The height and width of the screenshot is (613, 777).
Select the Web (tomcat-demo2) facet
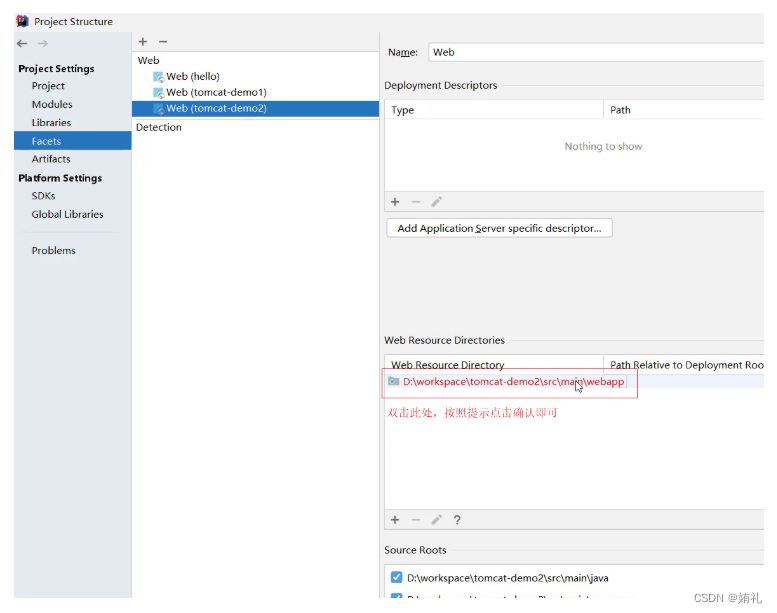click(255, 109)
